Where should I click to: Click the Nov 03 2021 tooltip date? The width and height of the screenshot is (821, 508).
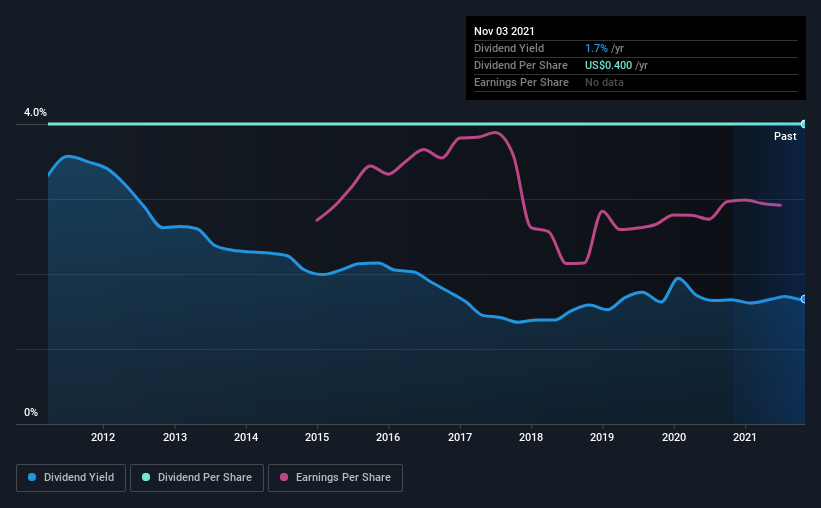pyautogui.click(x=504, y=31)
